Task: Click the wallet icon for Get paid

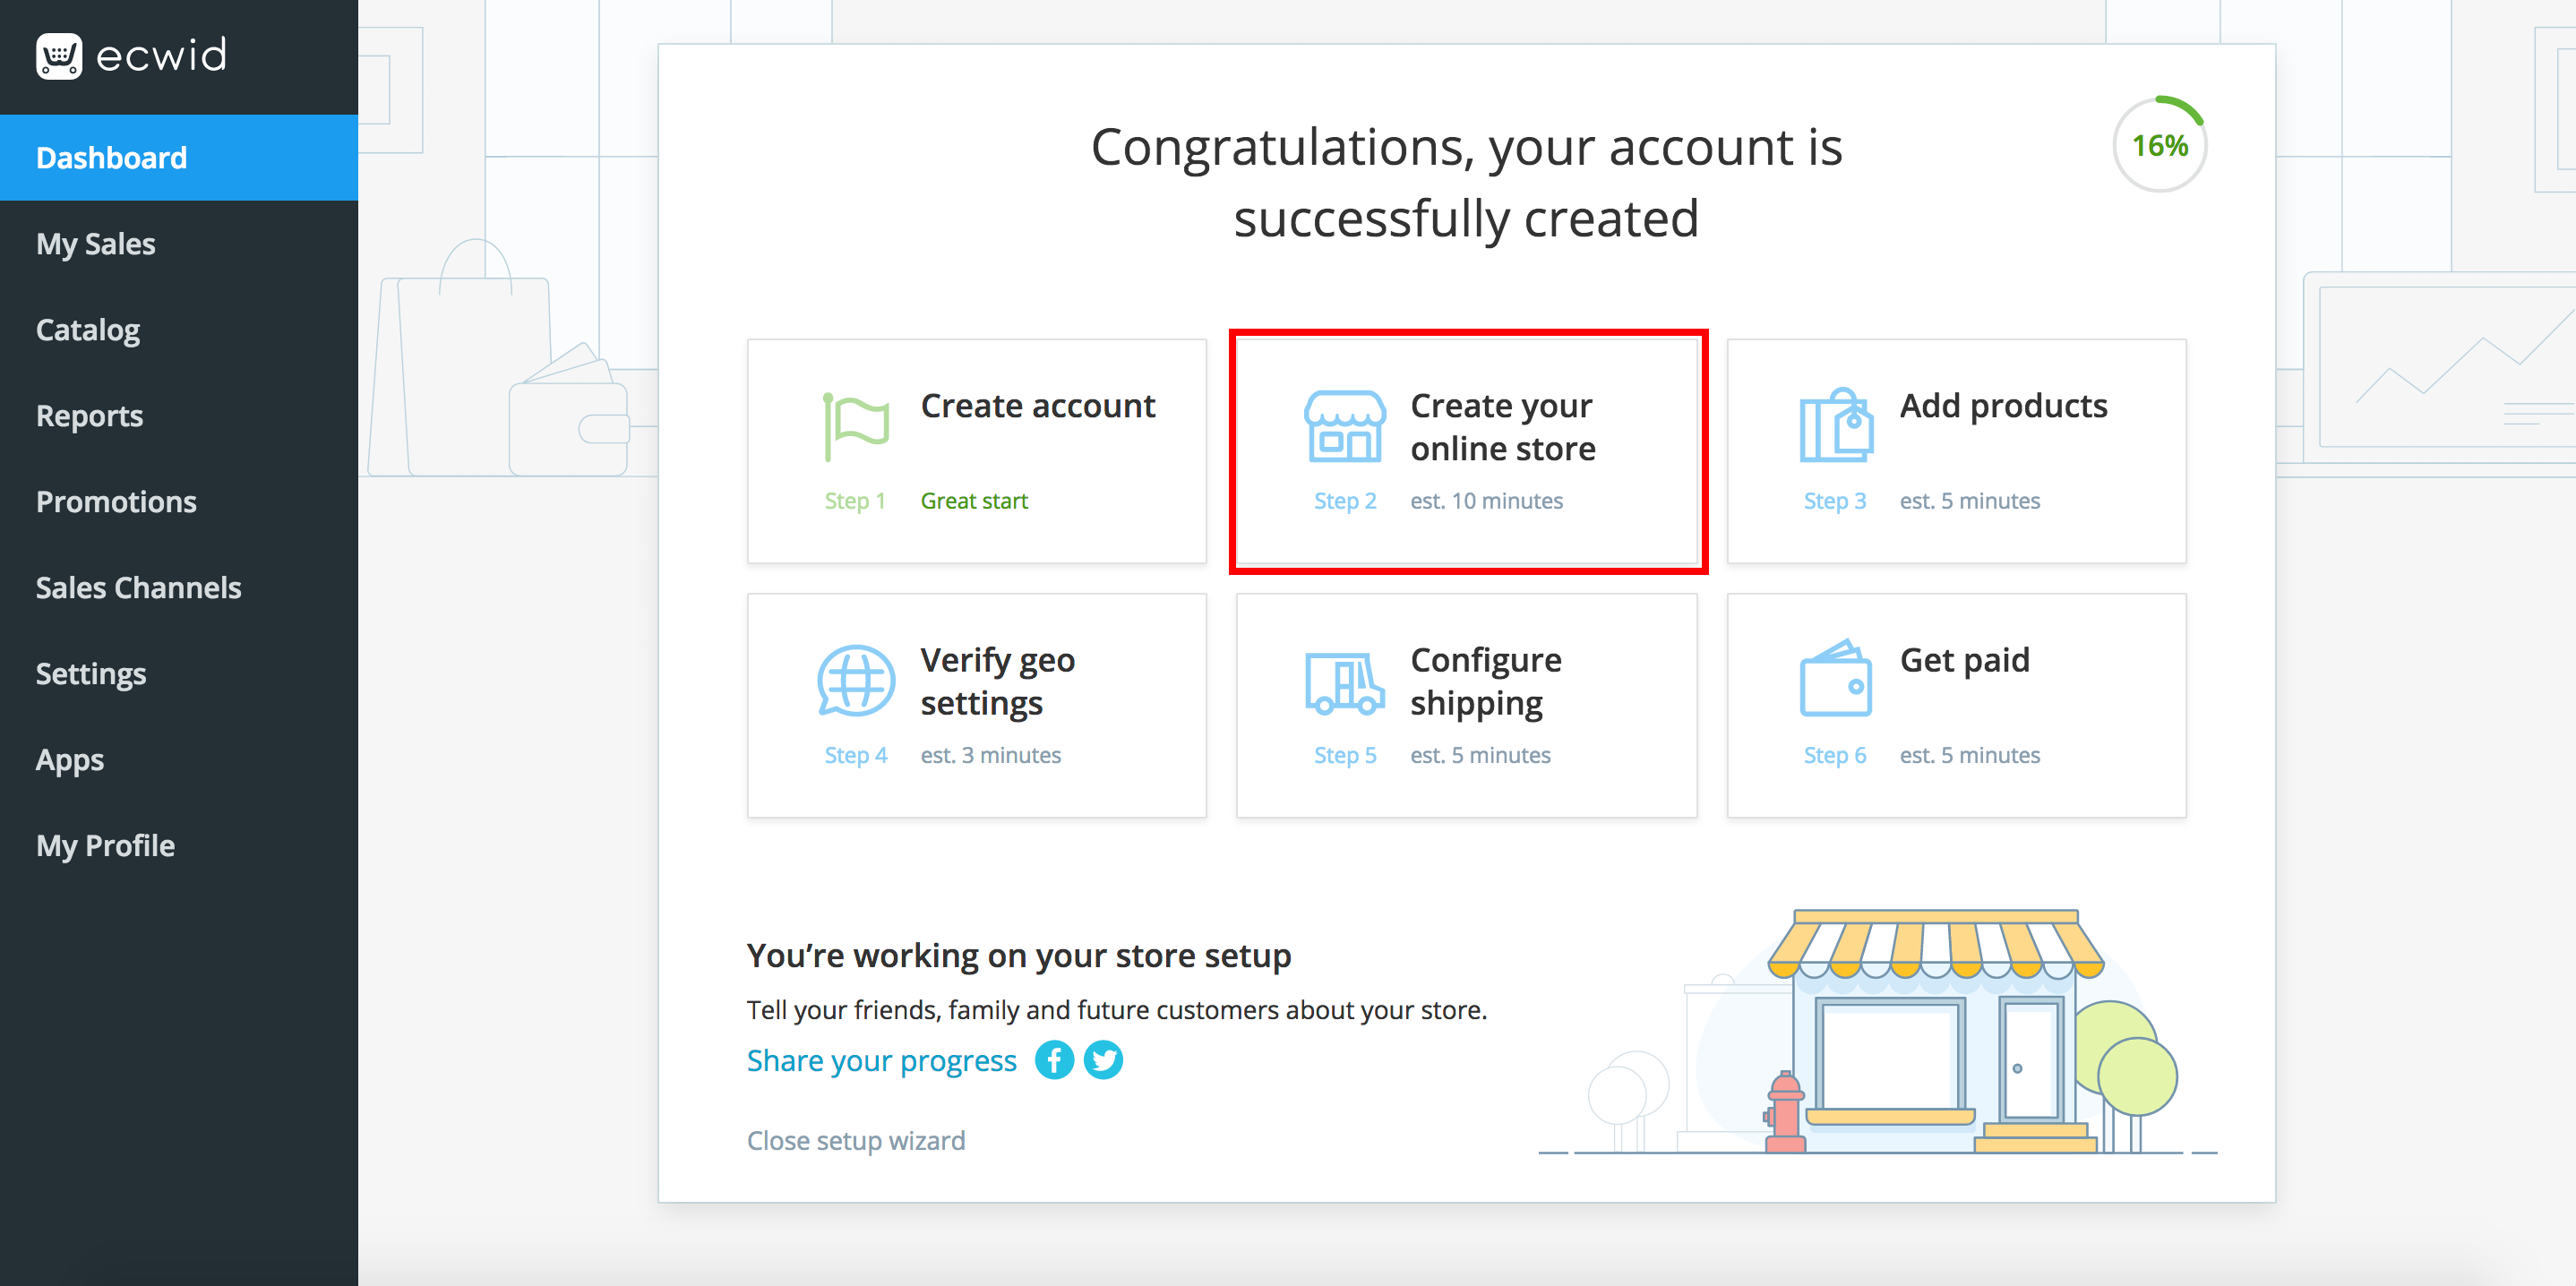Action: coord(1835,680)
